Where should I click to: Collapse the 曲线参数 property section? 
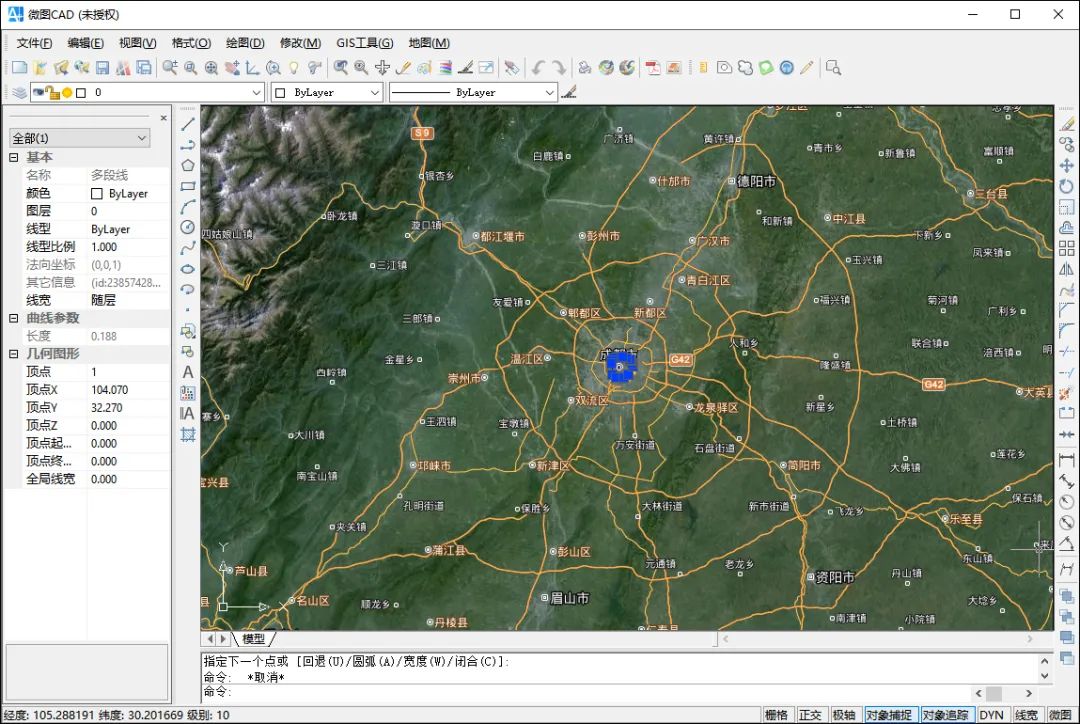tap(14, 318)
